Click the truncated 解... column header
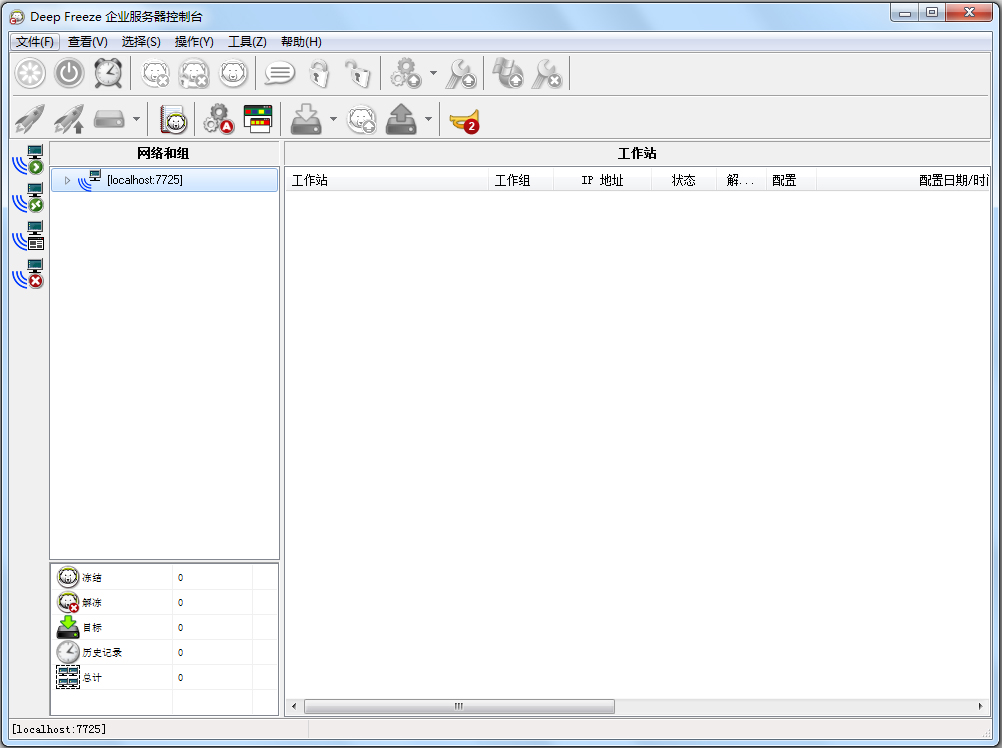Viewport: 1002px width, 748px height. coord(741,181)
